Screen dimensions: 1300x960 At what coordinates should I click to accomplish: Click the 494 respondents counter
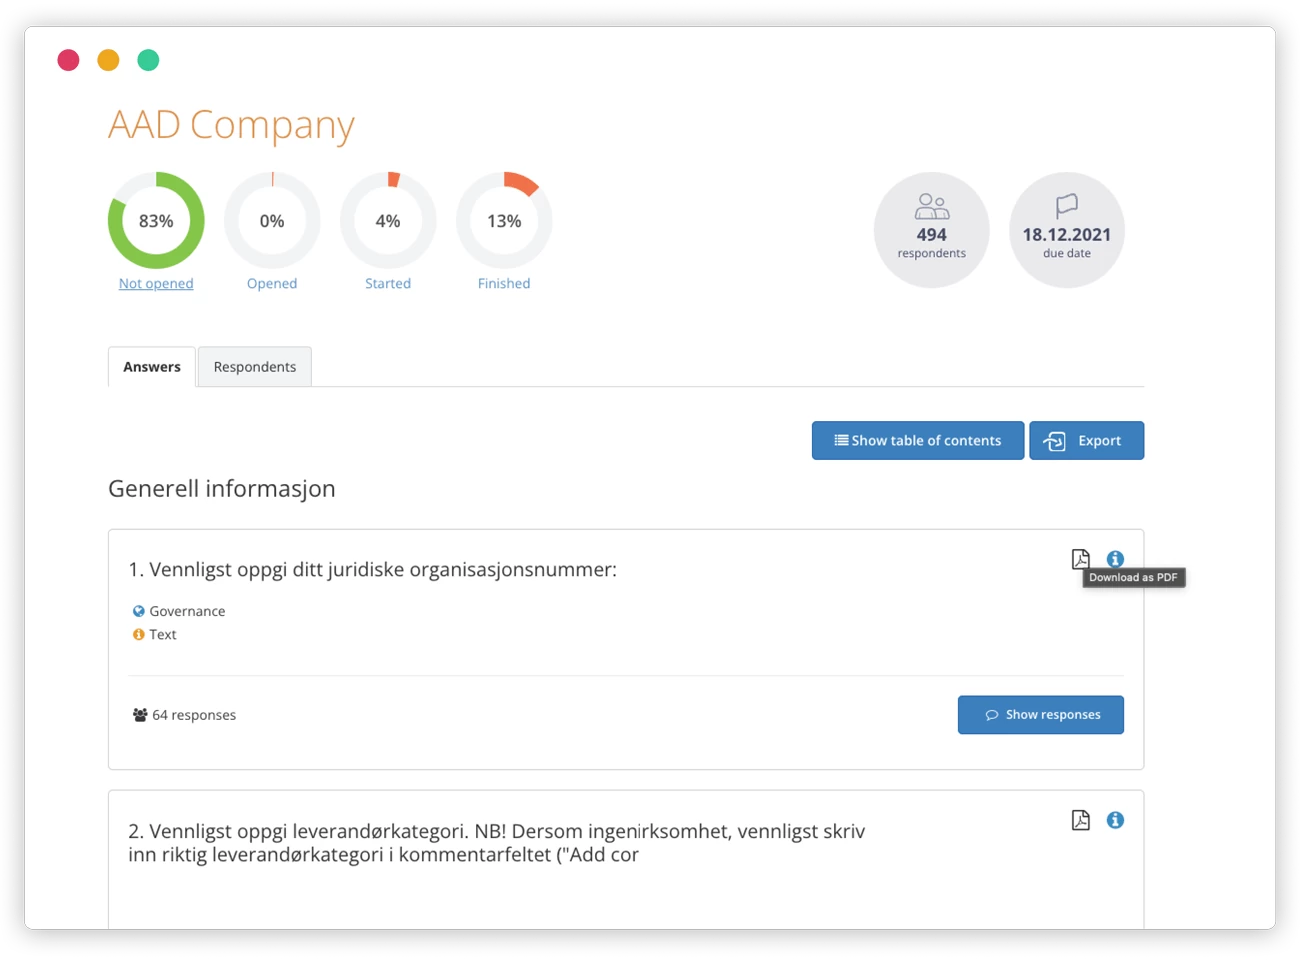[932, 230]
